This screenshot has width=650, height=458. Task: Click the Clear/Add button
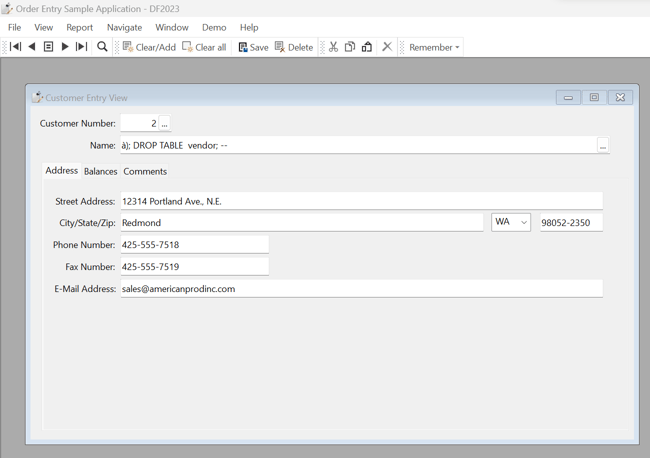[x=148, y=47]
